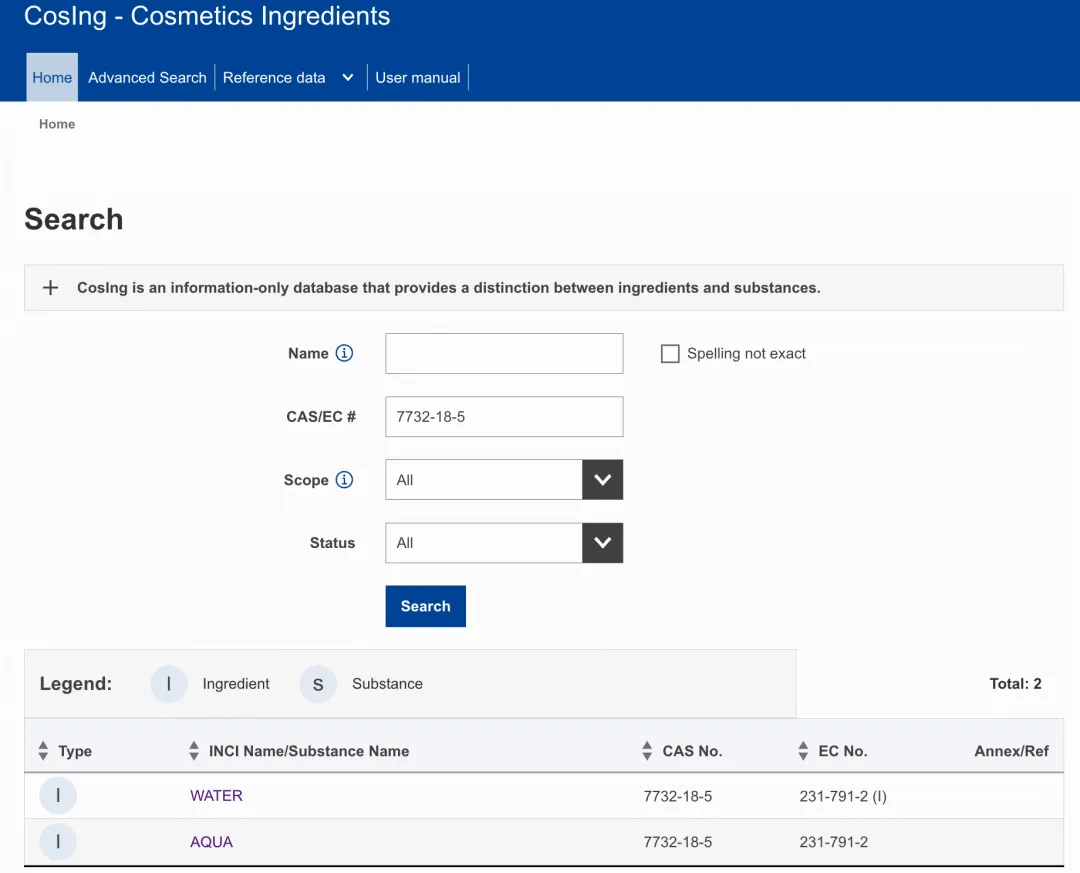Open the Status dropdown

point(602,543)
